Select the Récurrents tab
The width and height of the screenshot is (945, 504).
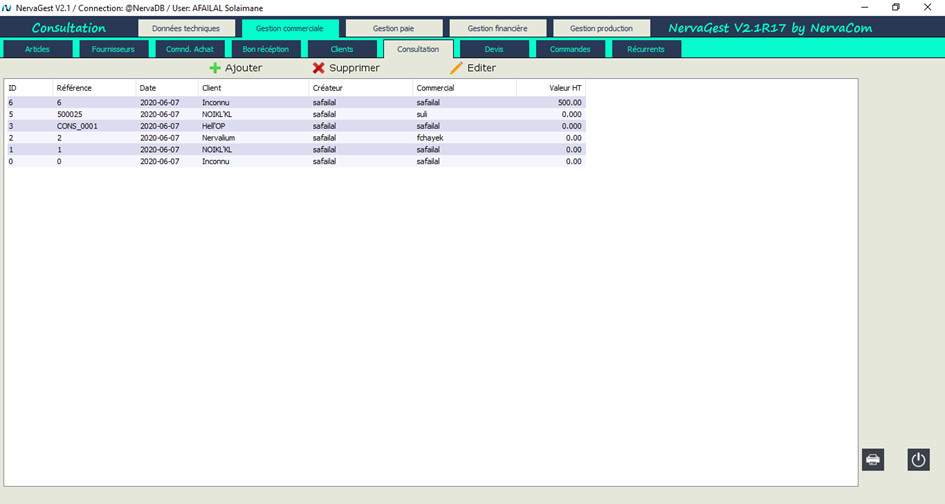tap(646, 49)
